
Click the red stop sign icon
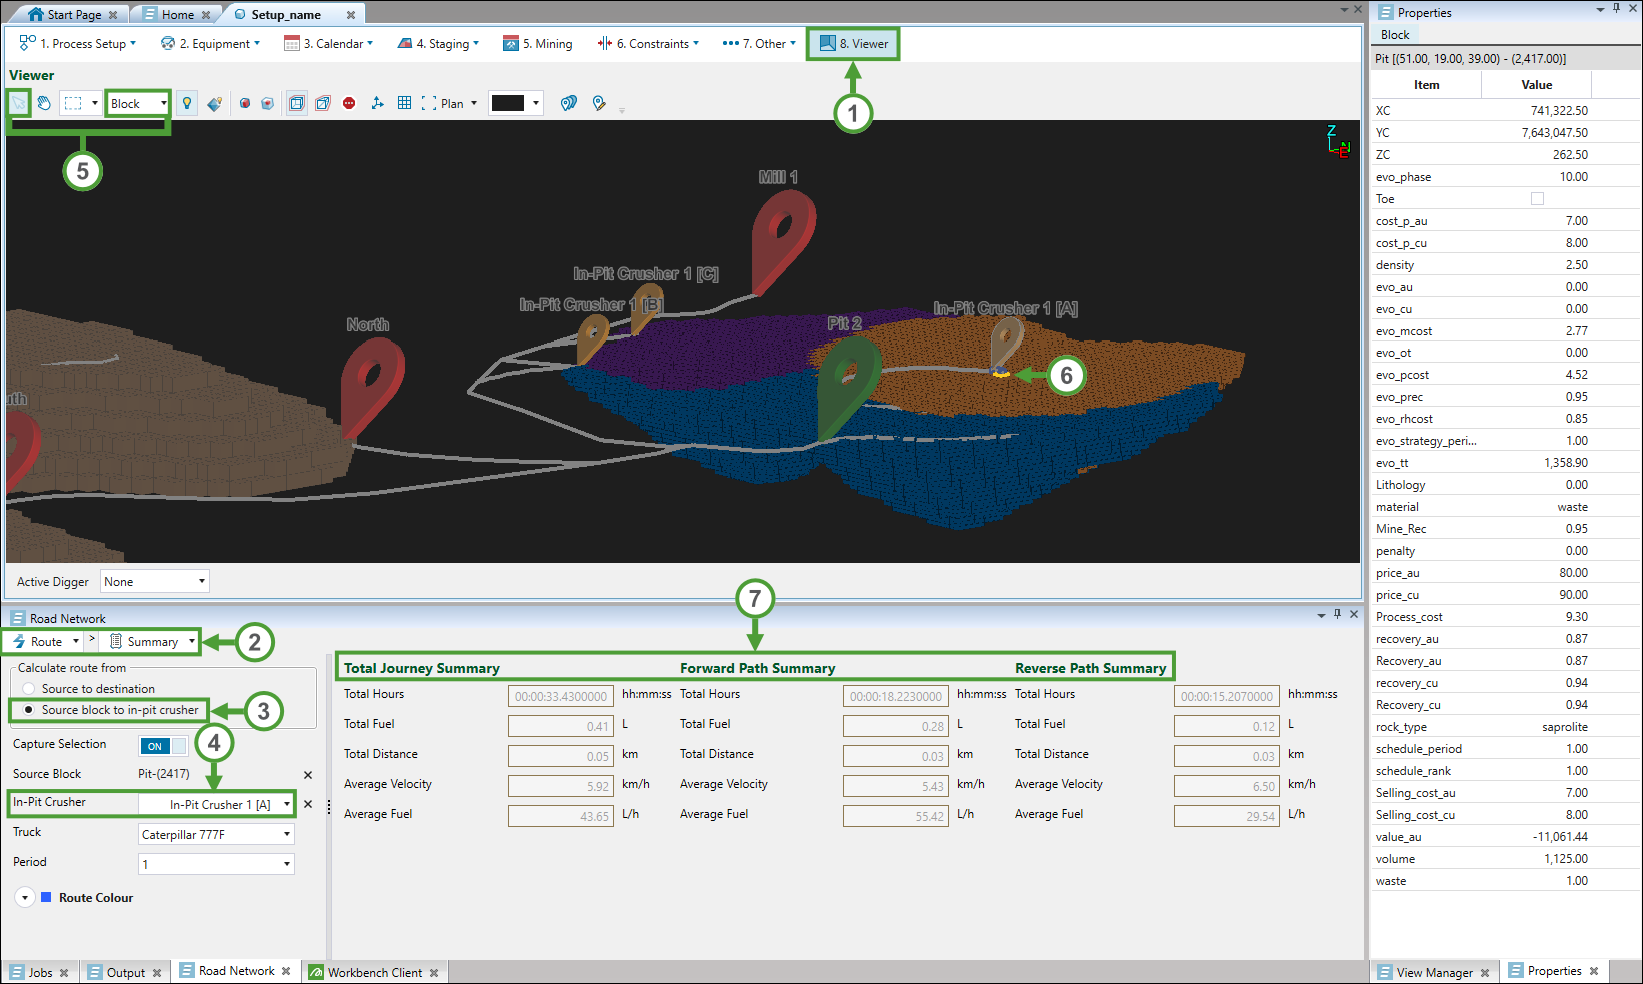coord(349,103)
